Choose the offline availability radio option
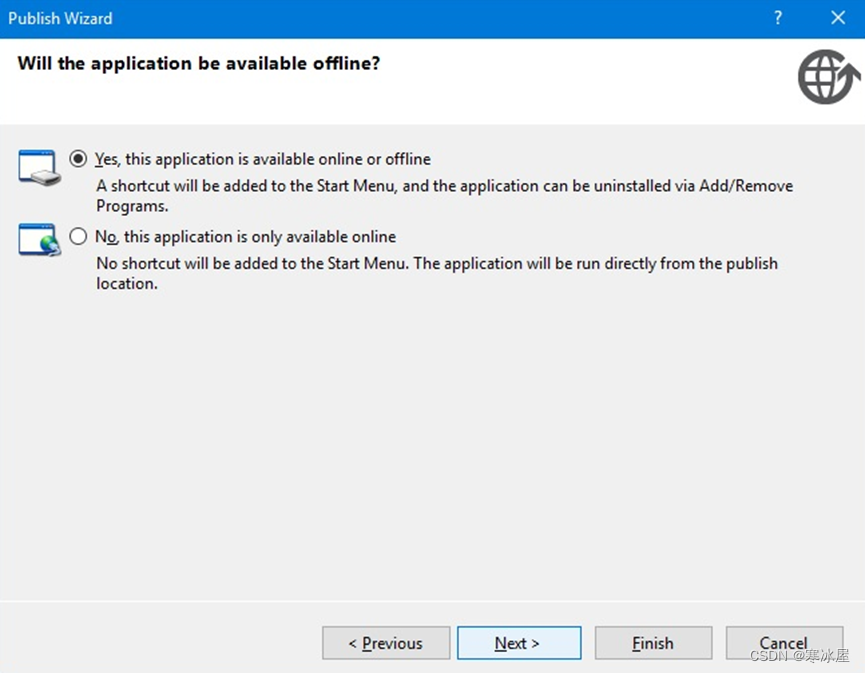Image resolution: width=865 pixels, height=673 pixels. (x=78, y=158)
